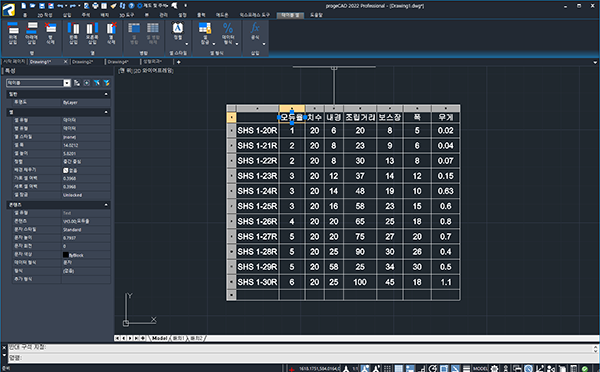This screenshot has height=372, width=600.
Task: Collapse the contents section in properties
Action: pos(106,205)
